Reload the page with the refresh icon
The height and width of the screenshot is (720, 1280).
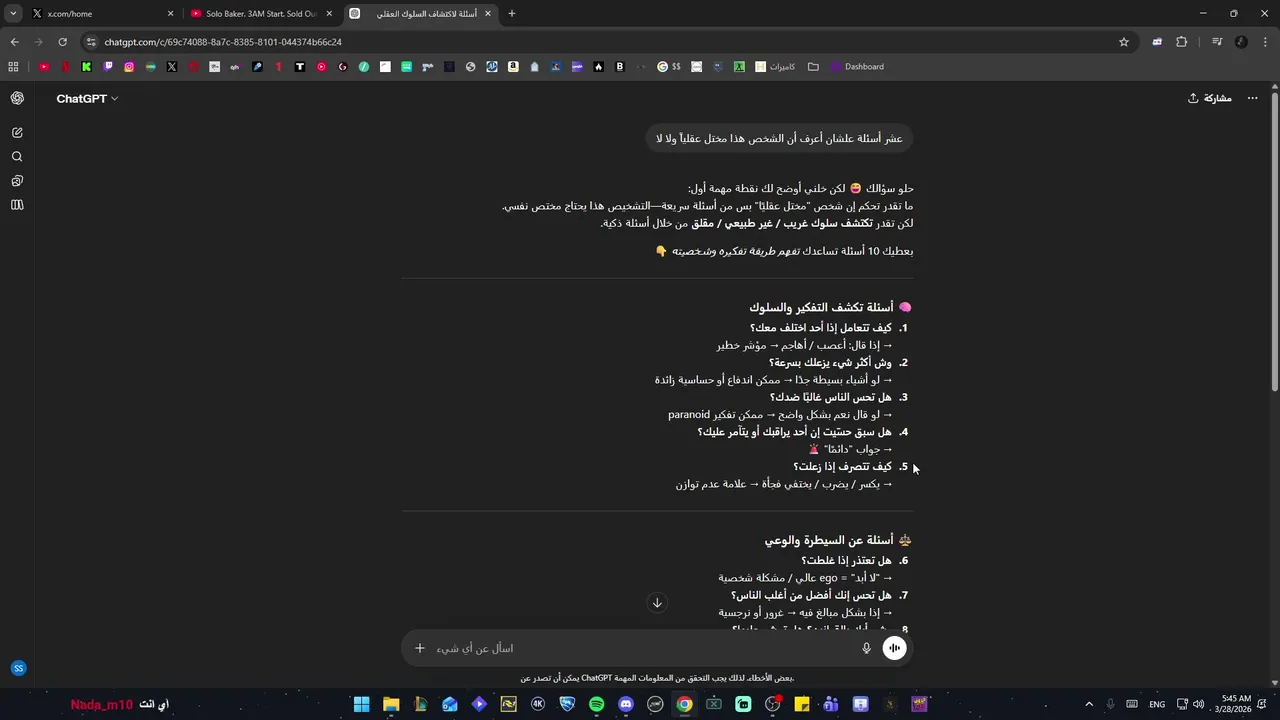click(62, 42)
